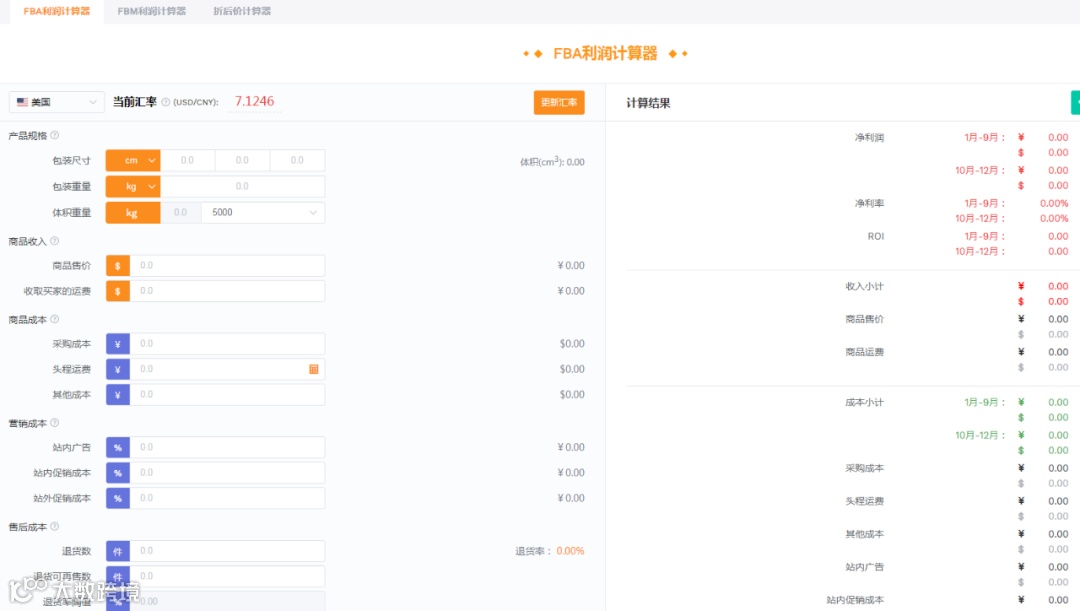The image size is (1080, 611).
Task: Click help icon beside 营销成本
Action: coord(54,423)
